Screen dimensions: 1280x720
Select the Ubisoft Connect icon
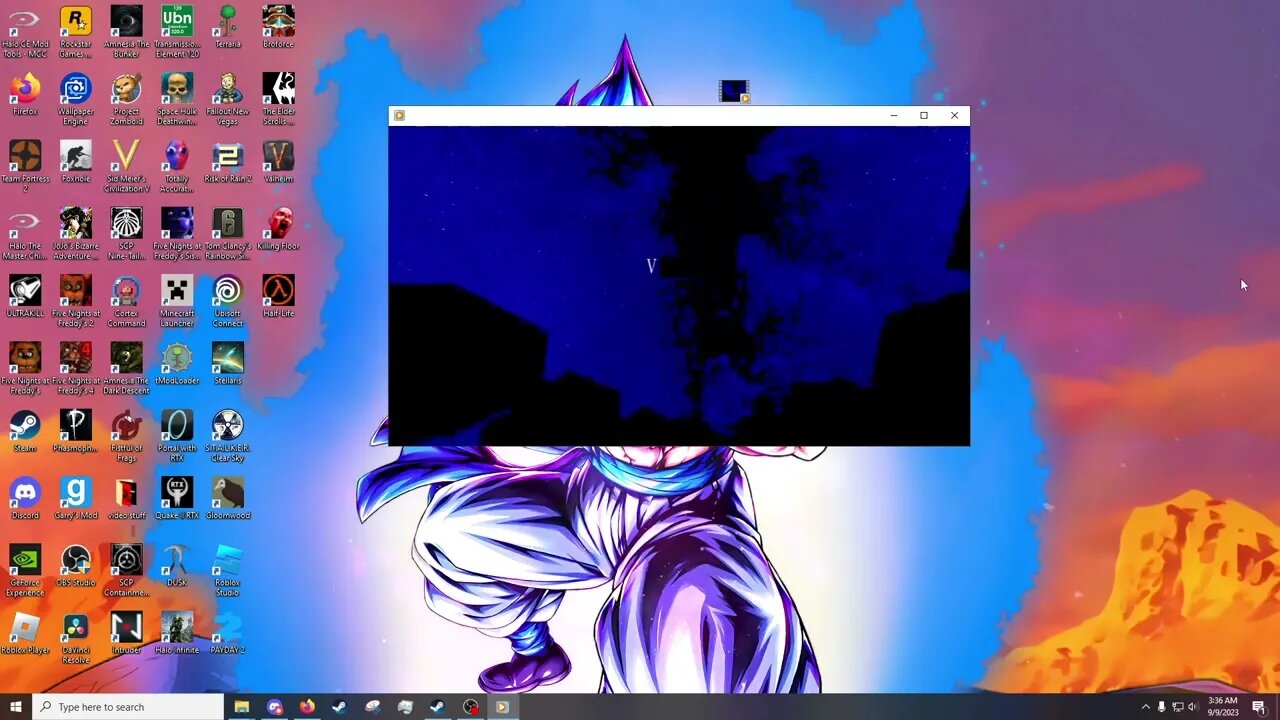point(227,301)
